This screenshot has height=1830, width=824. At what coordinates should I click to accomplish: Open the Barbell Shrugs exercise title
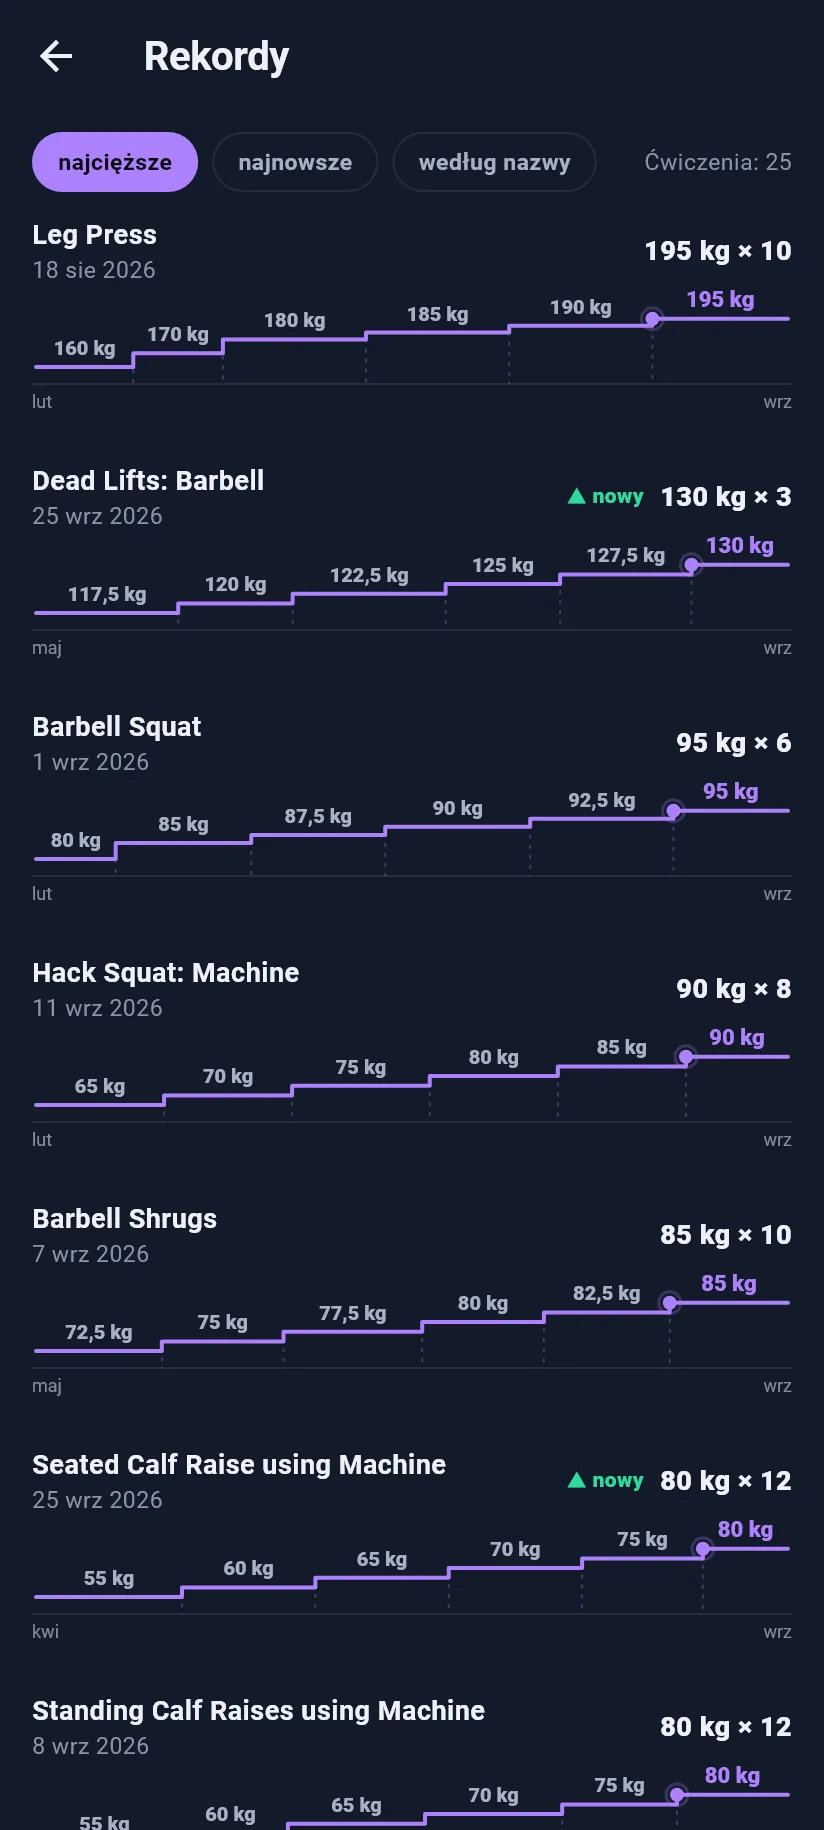pyautogui.click(x=125, y=1219)
